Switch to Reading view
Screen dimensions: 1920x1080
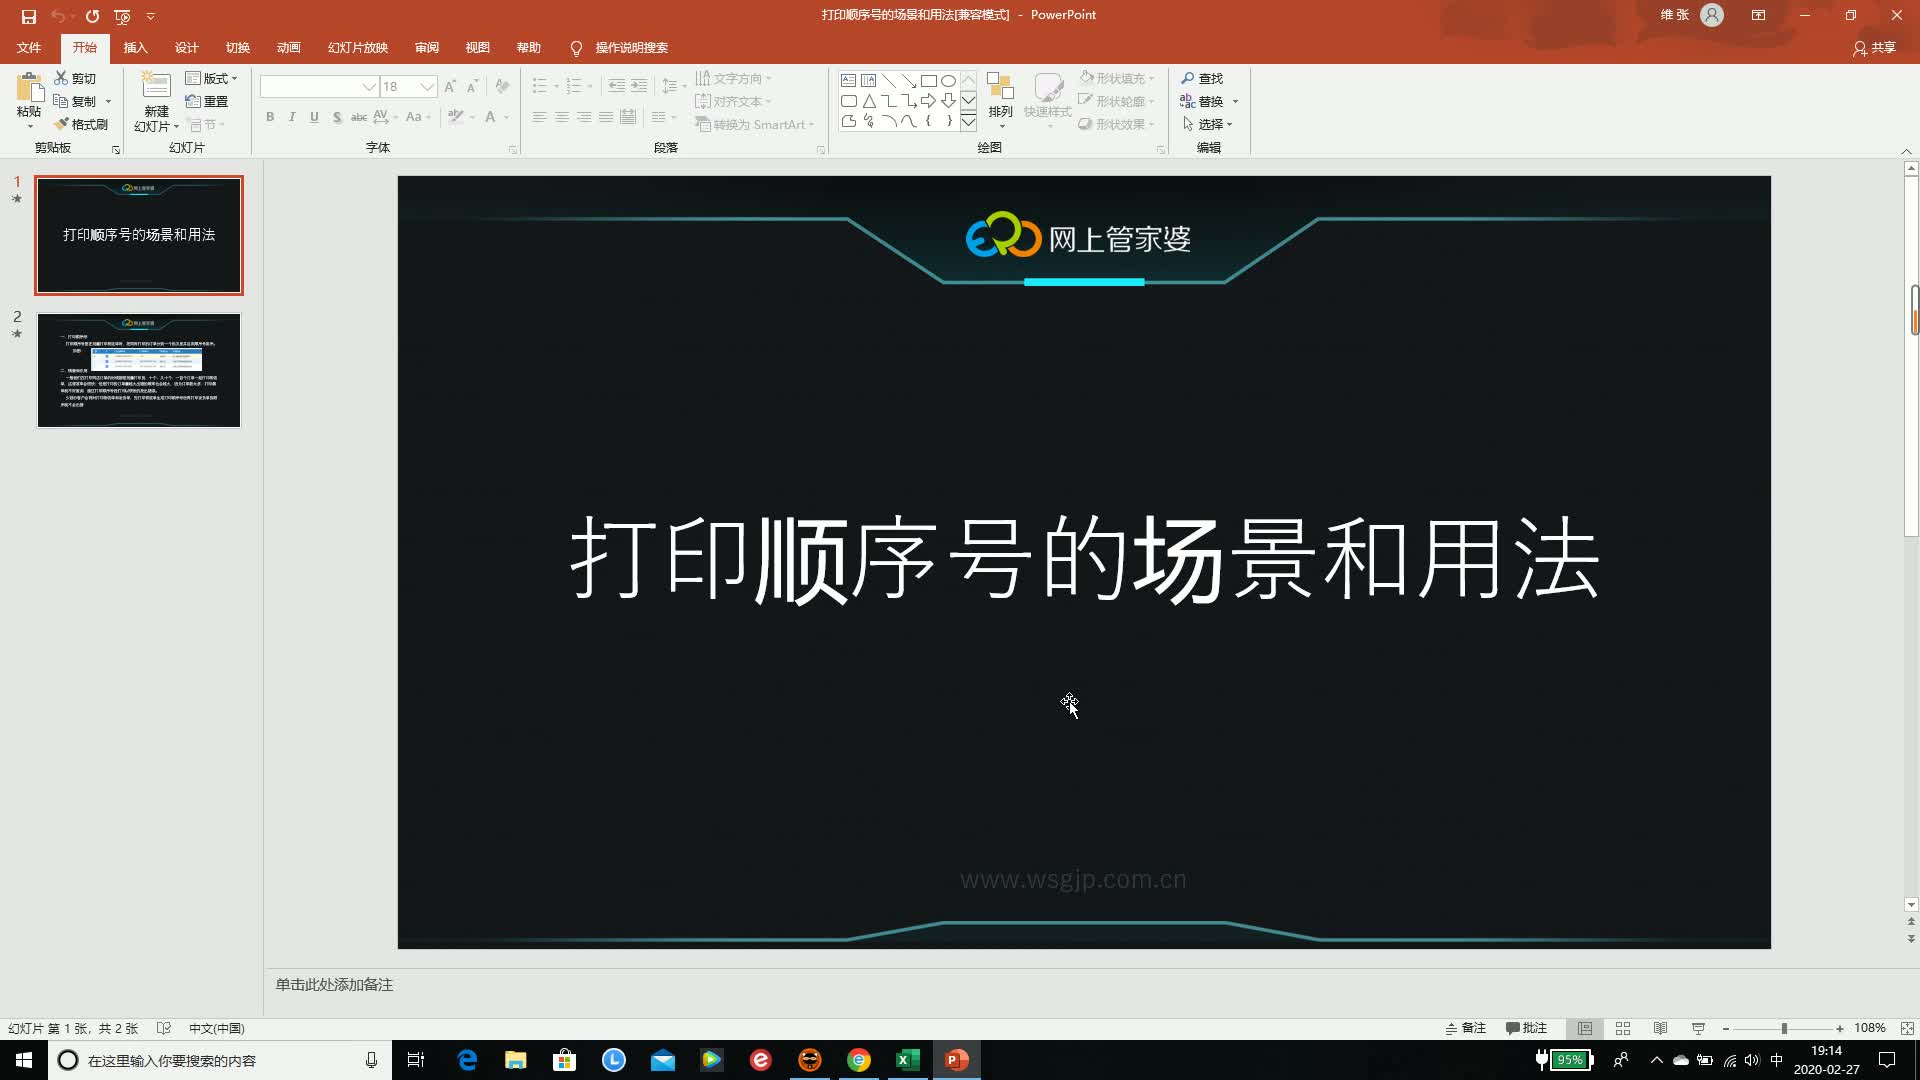pyautogui.click(x=1660, y=1028)
